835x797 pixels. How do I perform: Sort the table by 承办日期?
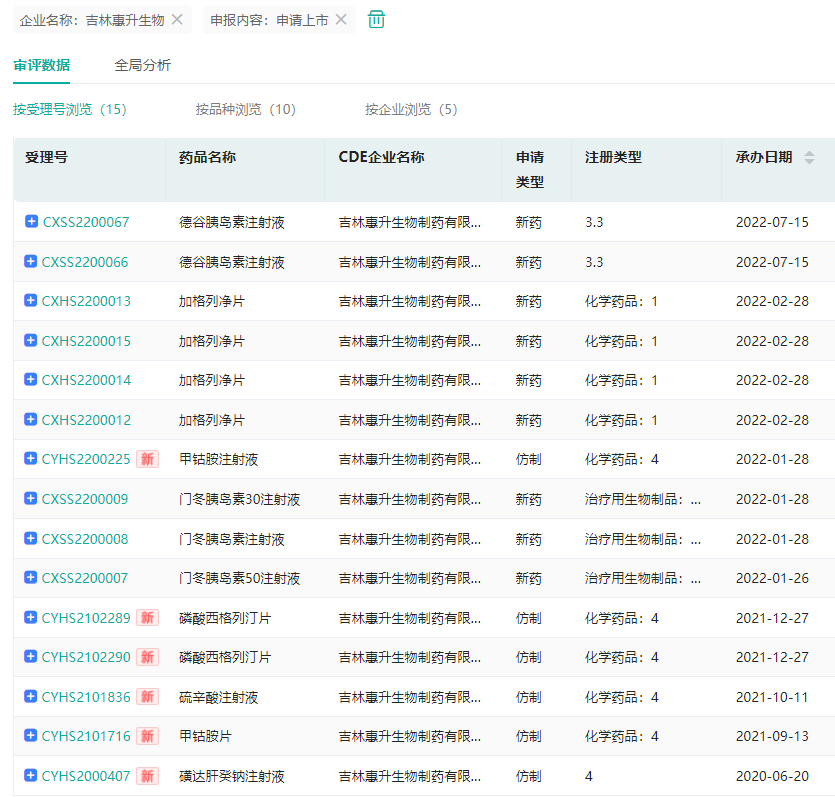[x=809, y=158]
